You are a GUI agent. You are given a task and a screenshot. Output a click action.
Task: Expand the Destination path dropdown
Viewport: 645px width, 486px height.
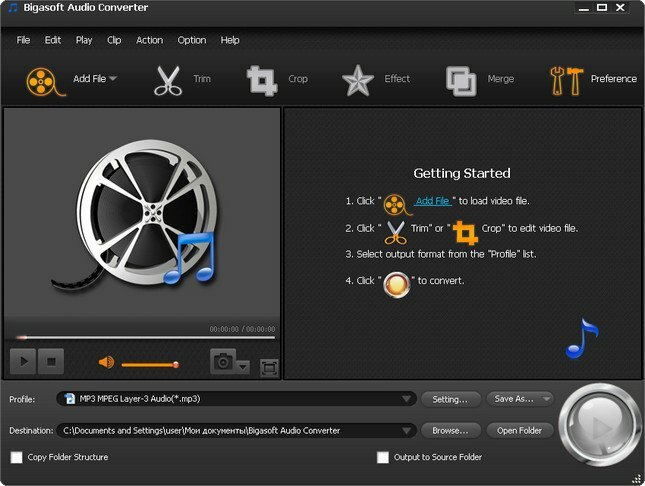tap(406, 431)
